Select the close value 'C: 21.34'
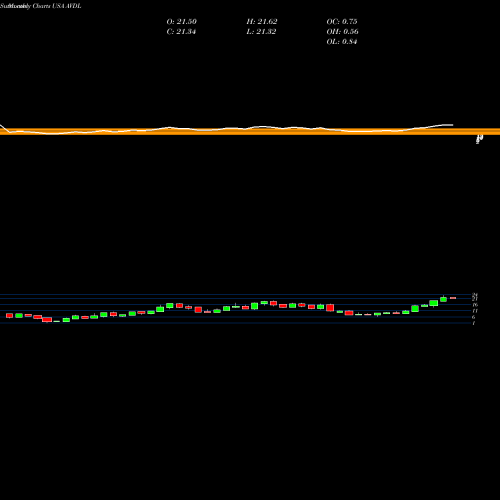Viewport: 500px width, 500px height. (181, 32)
